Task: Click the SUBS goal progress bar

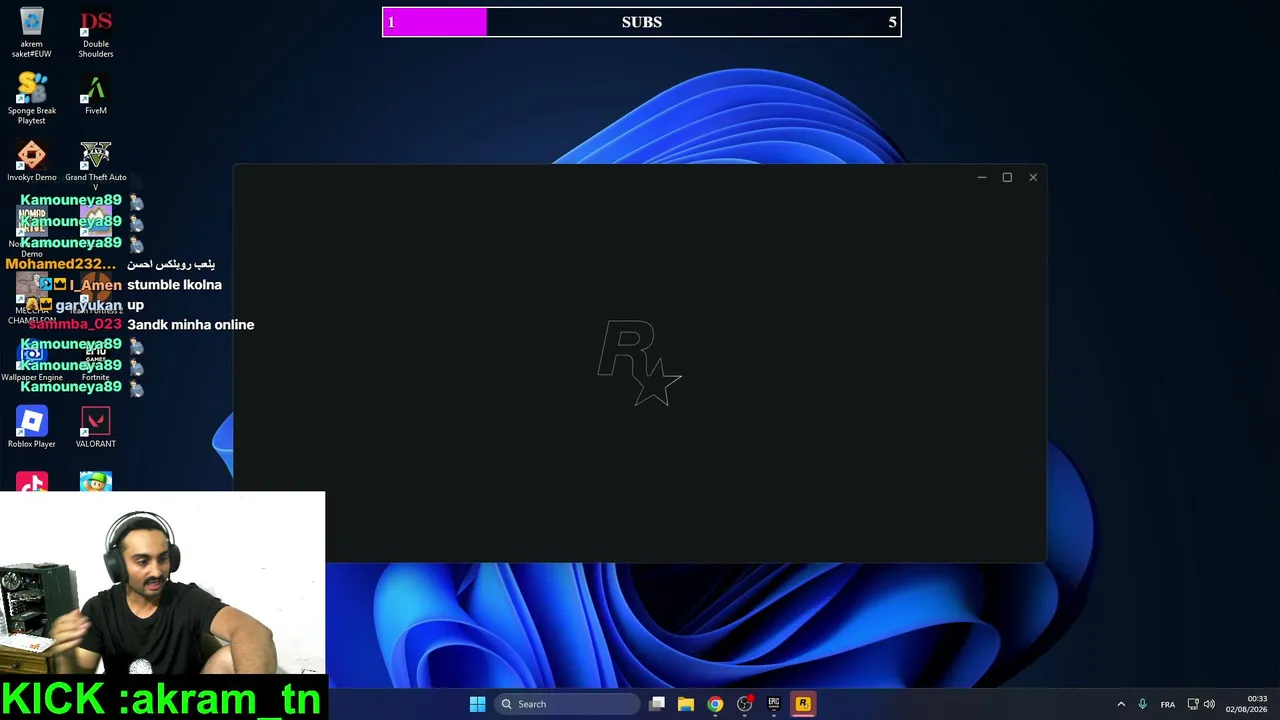Action: click(641, 22)
